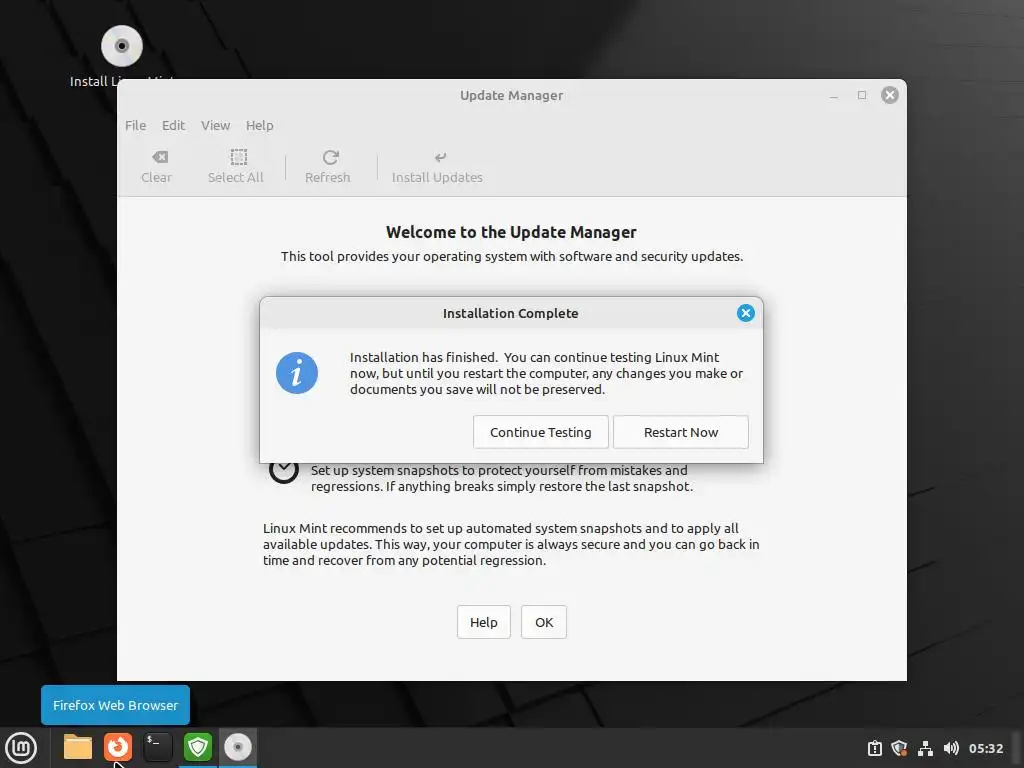The height and width of the screenshot is (768, 1024).
Task: Close the Update Manager window
Action: pos(889,95)
